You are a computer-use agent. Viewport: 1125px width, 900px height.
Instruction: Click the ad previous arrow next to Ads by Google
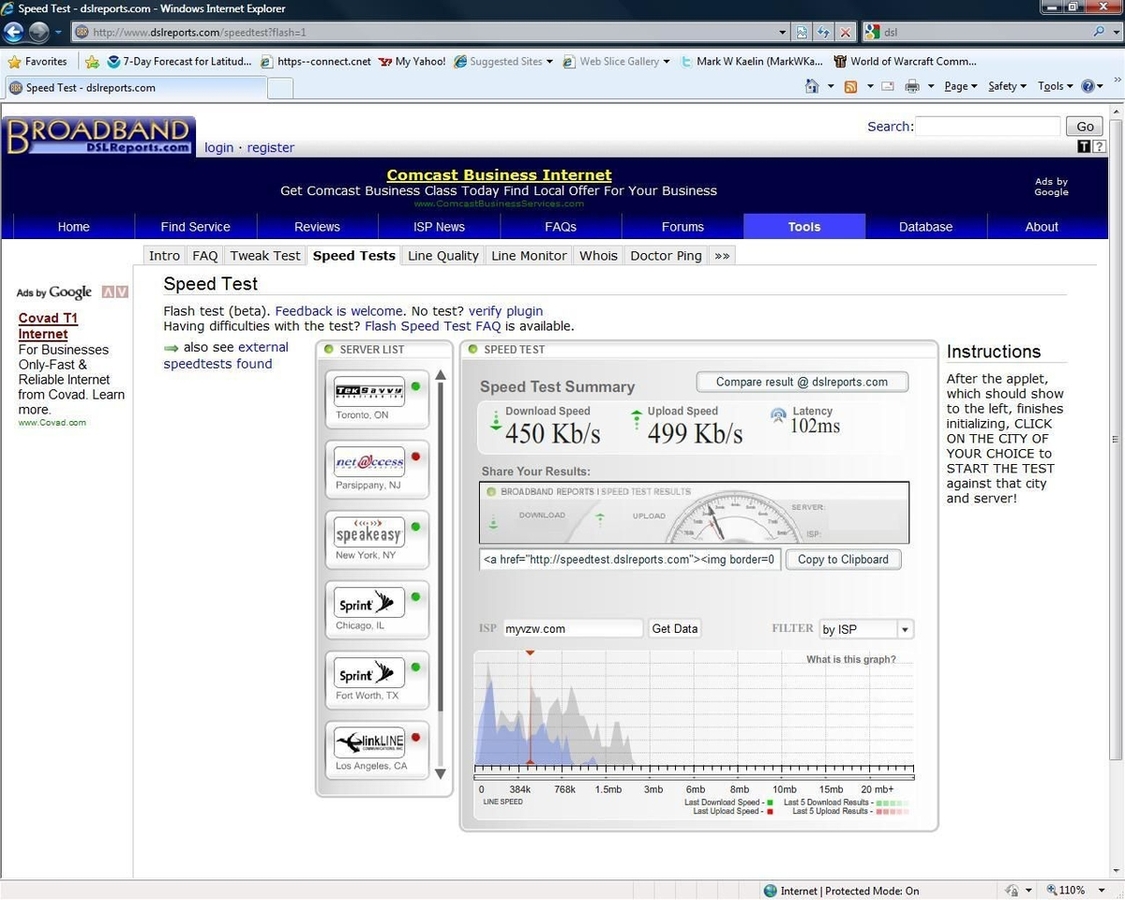108,292
